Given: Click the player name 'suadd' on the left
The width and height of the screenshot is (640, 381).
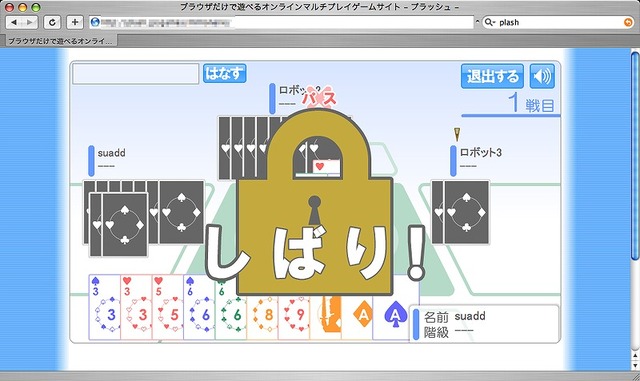Looking at the screenshot, I should (x=111, y=153).
